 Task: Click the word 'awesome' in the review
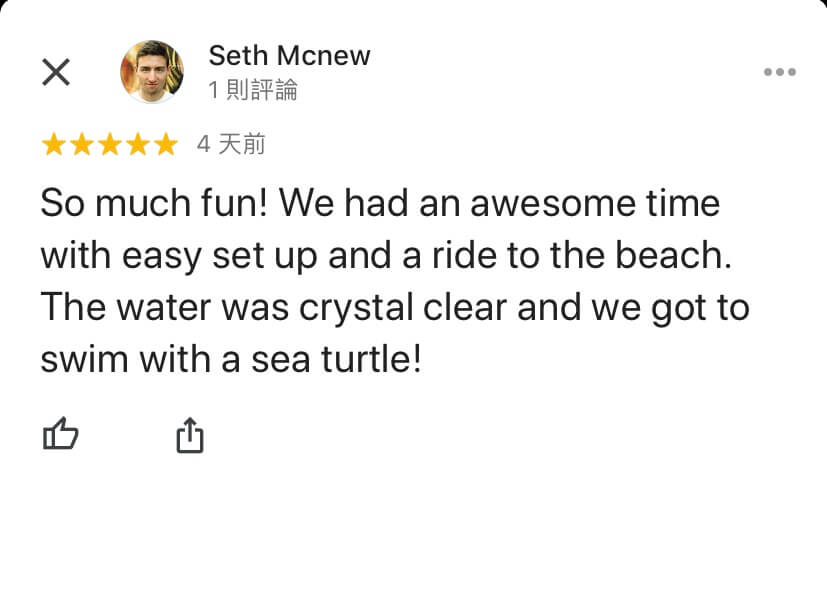(x=553, y=204)
